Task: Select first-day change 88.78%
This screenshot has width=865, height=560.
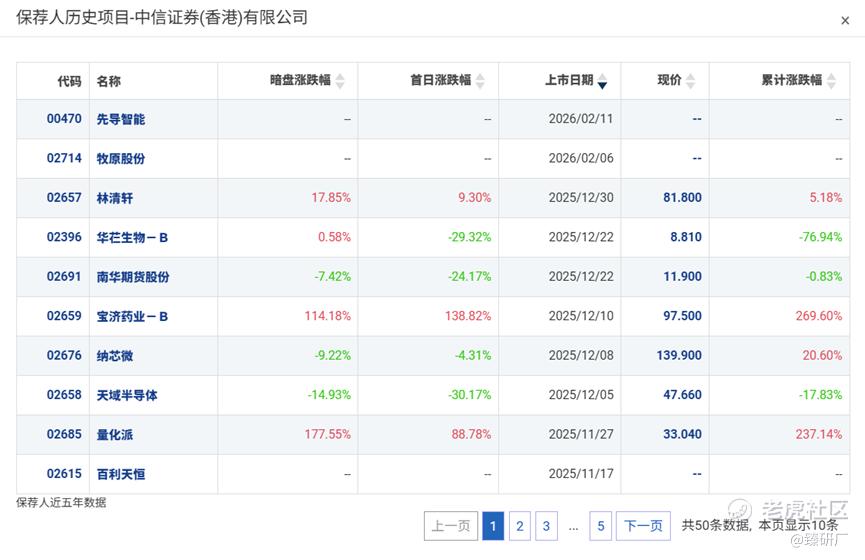Action: click(x=471, y=434)
